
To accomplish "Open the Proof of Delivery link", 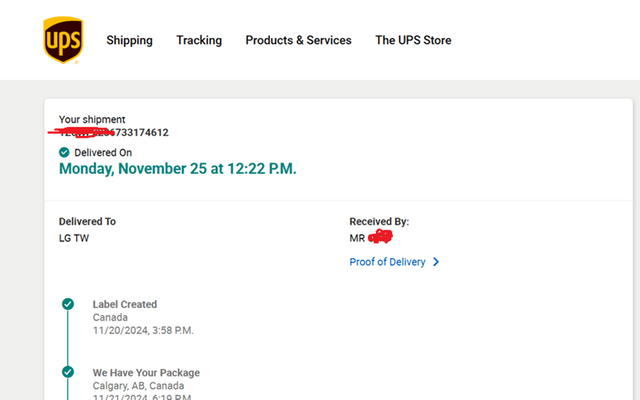I will click(387, 262).
